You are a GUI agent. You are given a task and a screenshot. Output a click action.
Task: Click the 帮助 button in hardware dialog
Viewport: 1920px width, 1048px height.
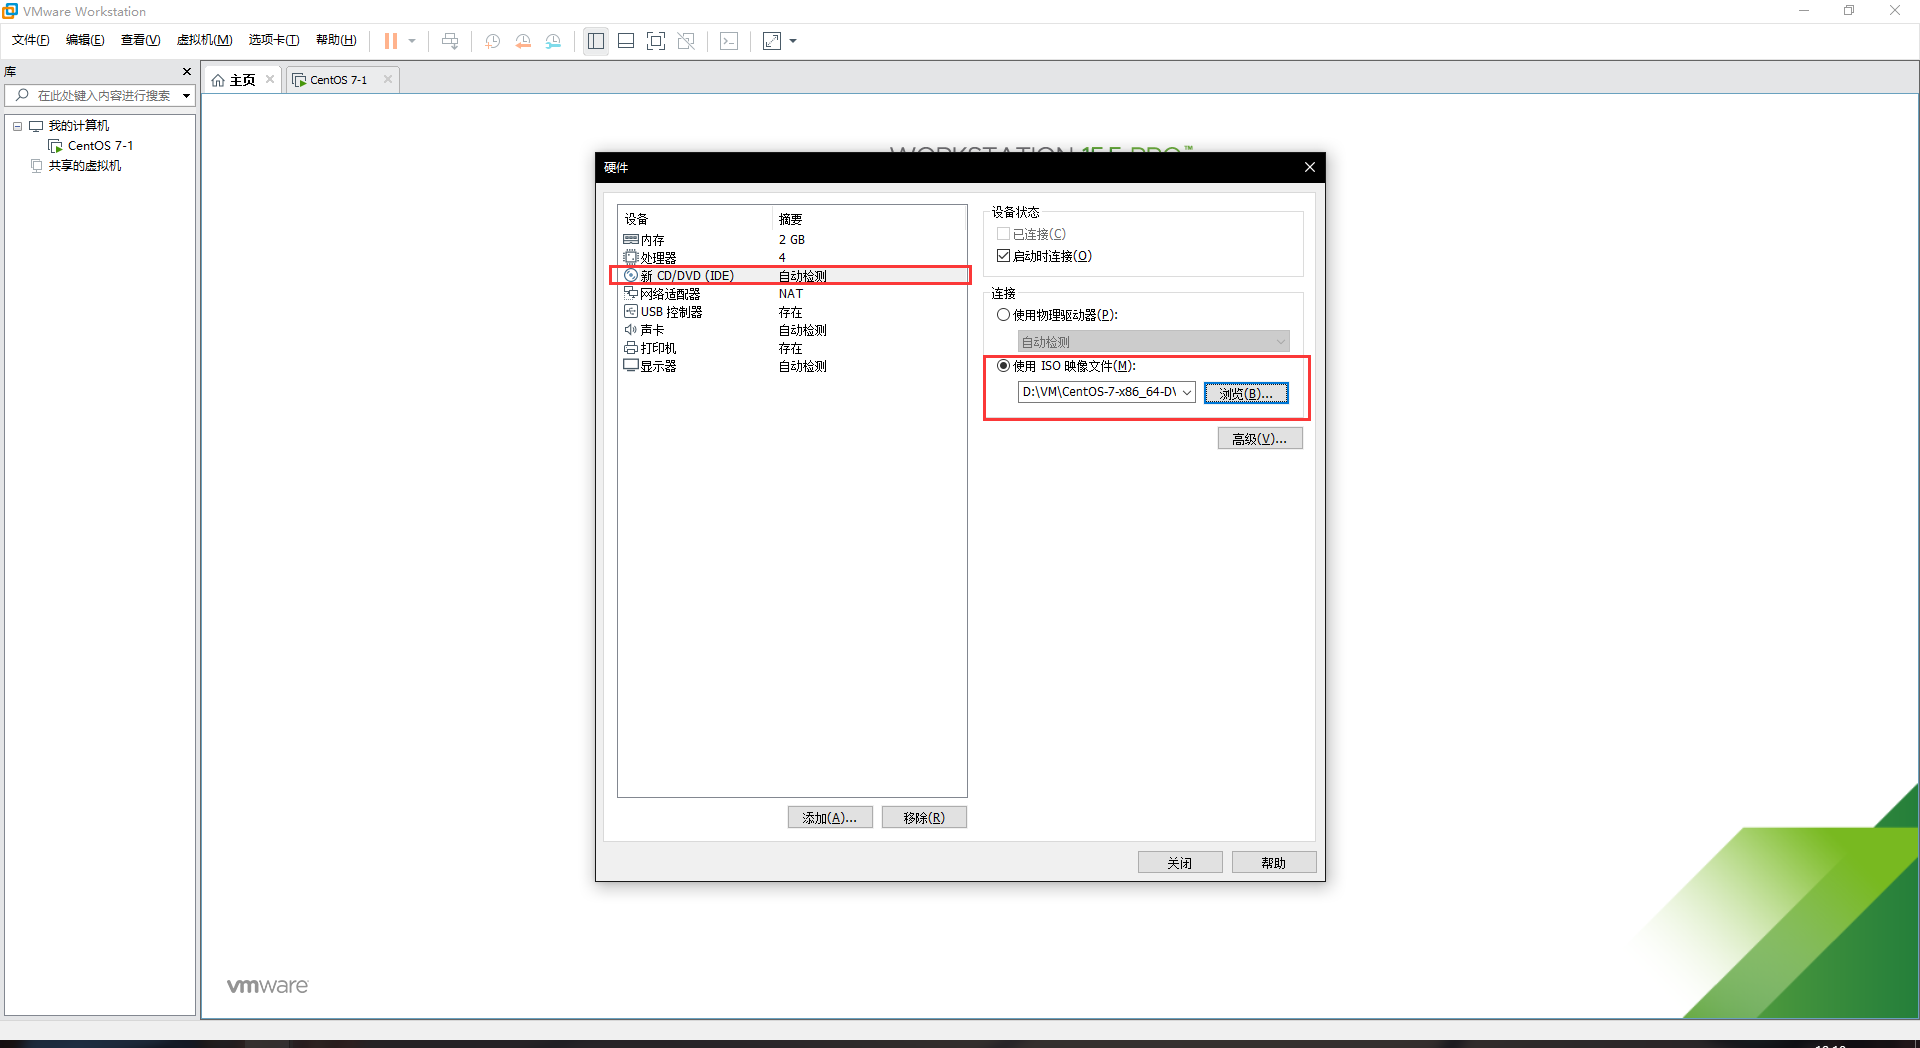pos(1274,862)
